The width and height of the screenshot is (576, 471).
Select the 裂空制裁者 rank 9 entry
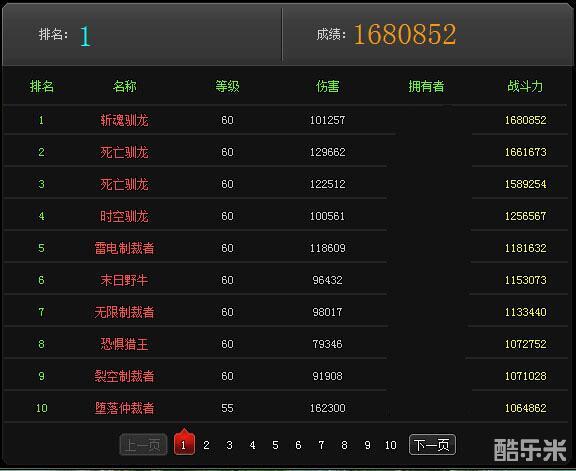tap(125, 376)
